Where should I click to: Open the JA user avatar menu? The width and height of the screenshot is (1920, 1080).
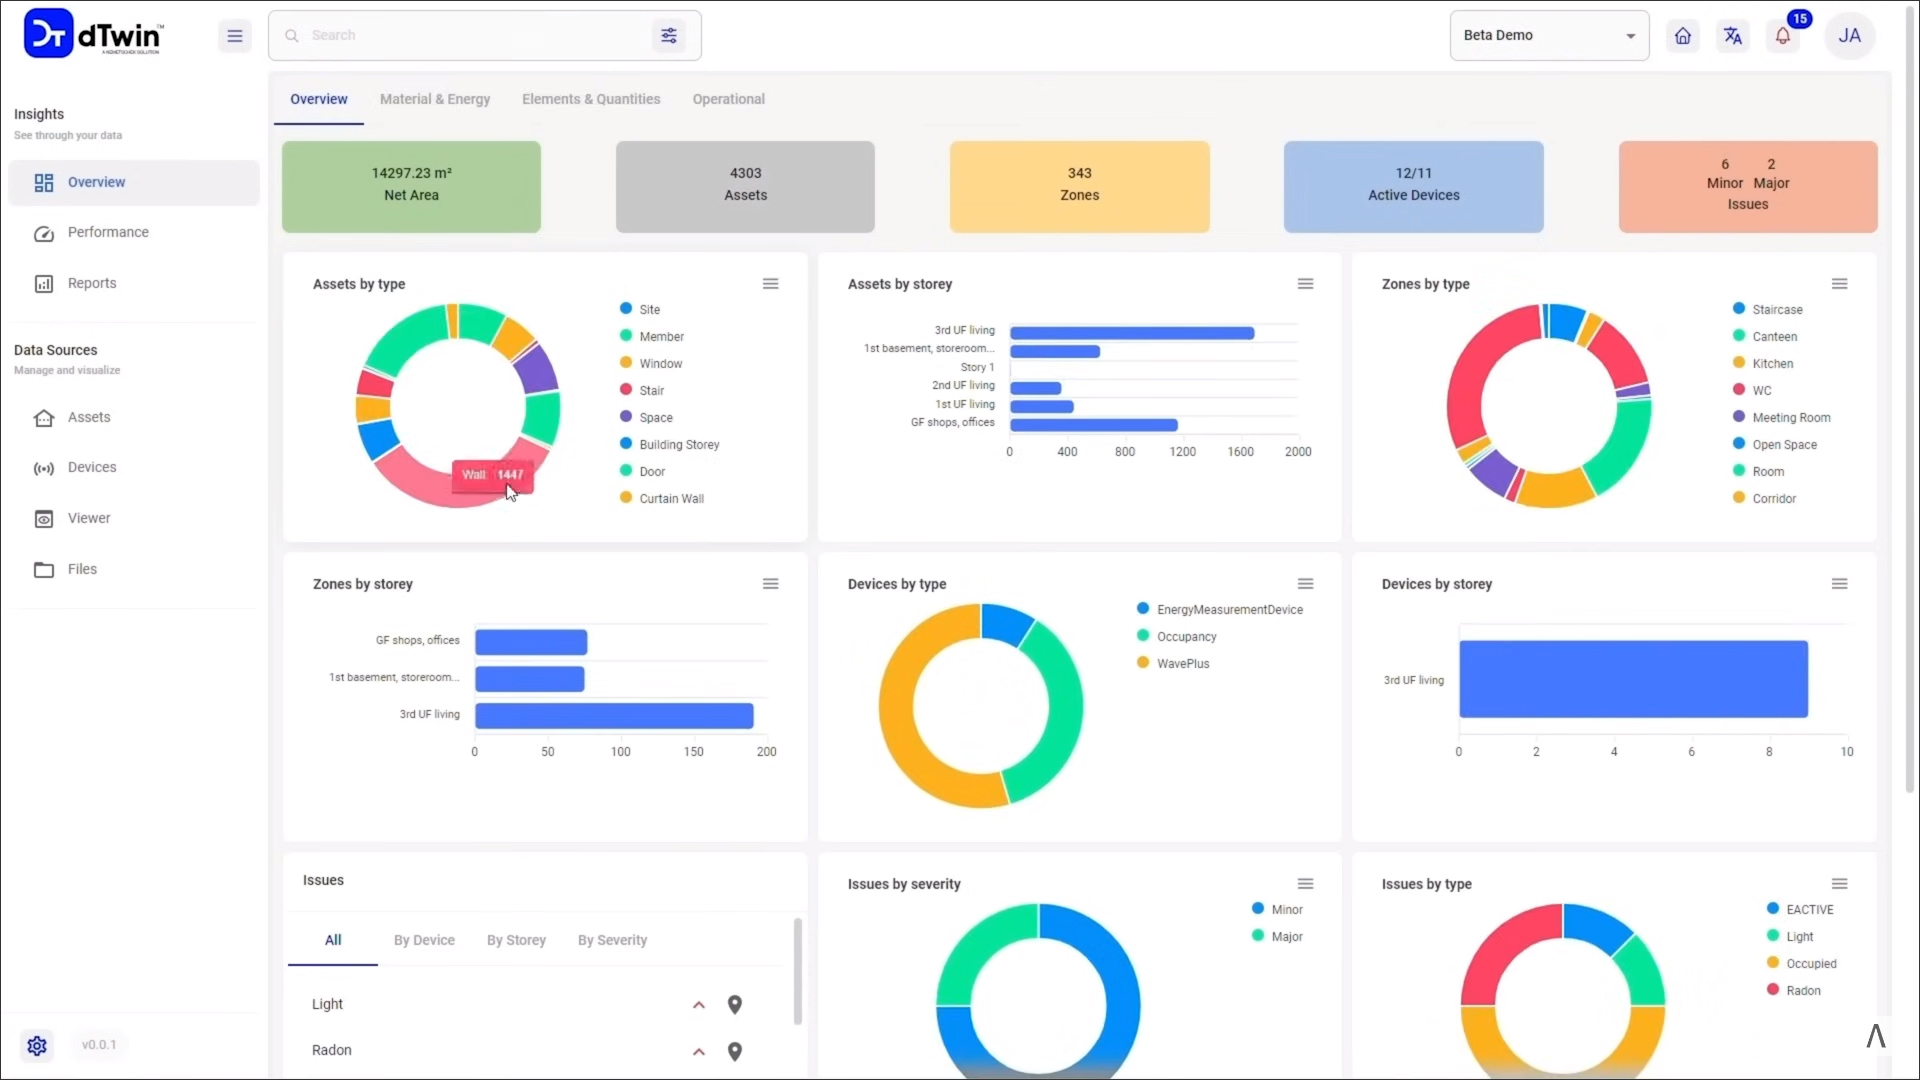tap(1850, 36)
